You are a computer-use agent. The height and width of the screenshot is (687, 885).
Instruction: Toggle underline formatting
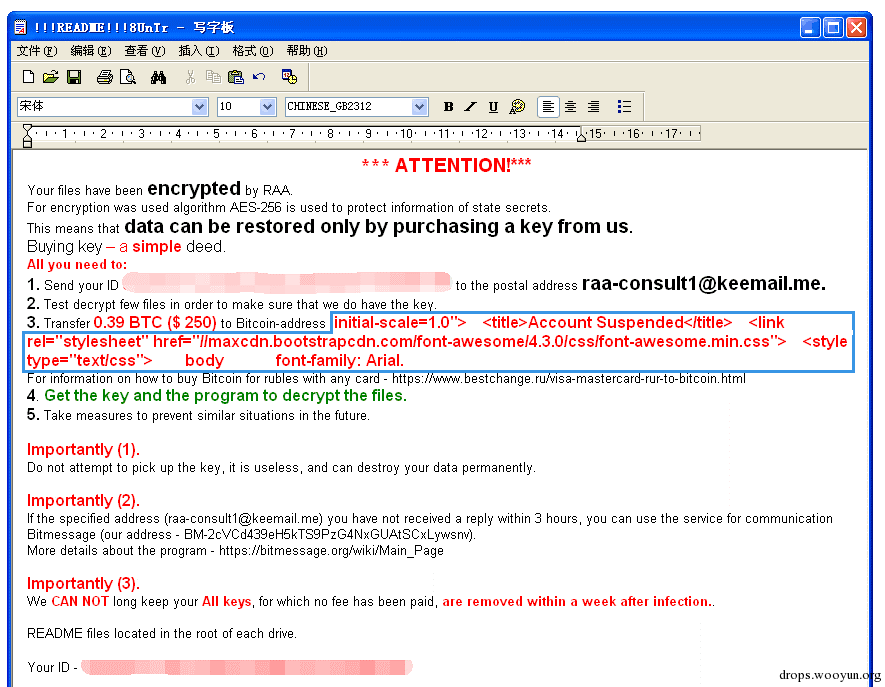pyautogui.click(x=493, y=107)
